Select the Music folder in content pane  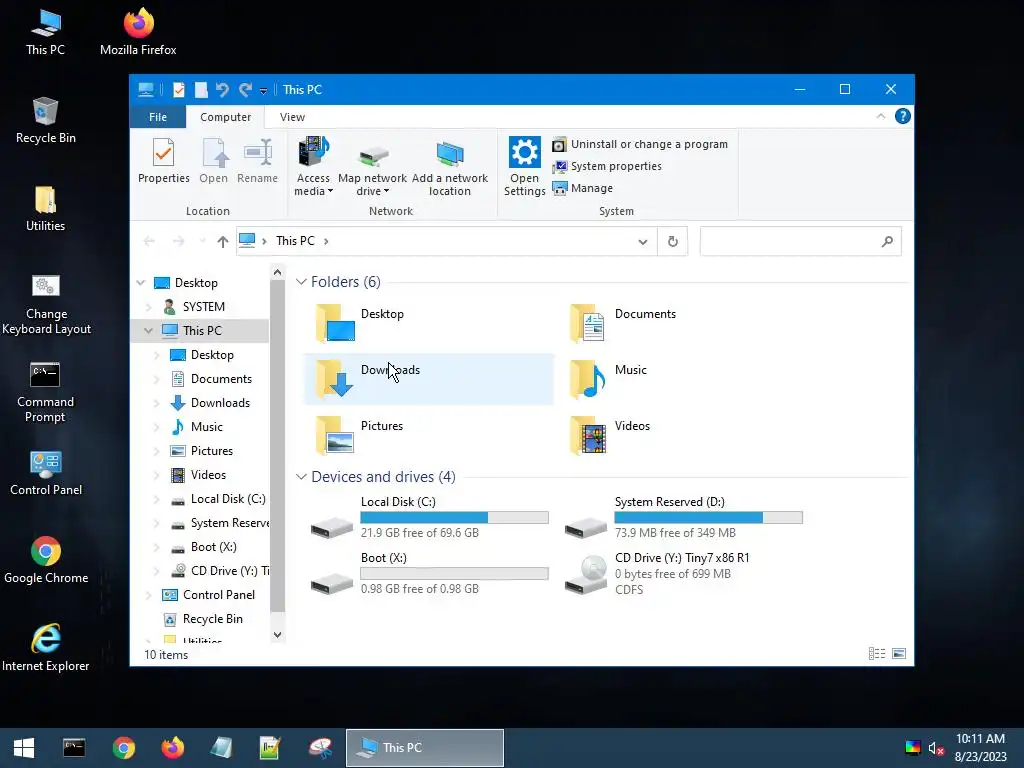tap(682, 379)
